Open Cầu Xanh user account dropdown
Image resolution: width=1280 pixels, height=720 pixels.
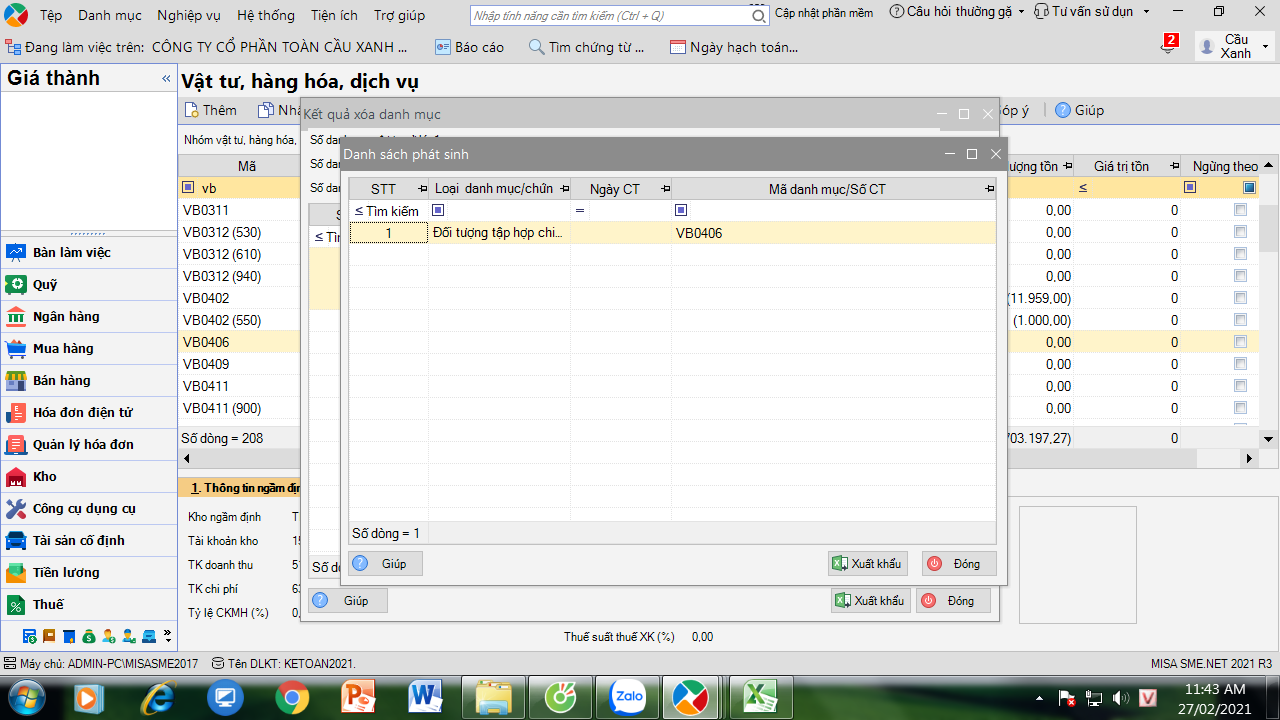click(x=1235, y=46)
